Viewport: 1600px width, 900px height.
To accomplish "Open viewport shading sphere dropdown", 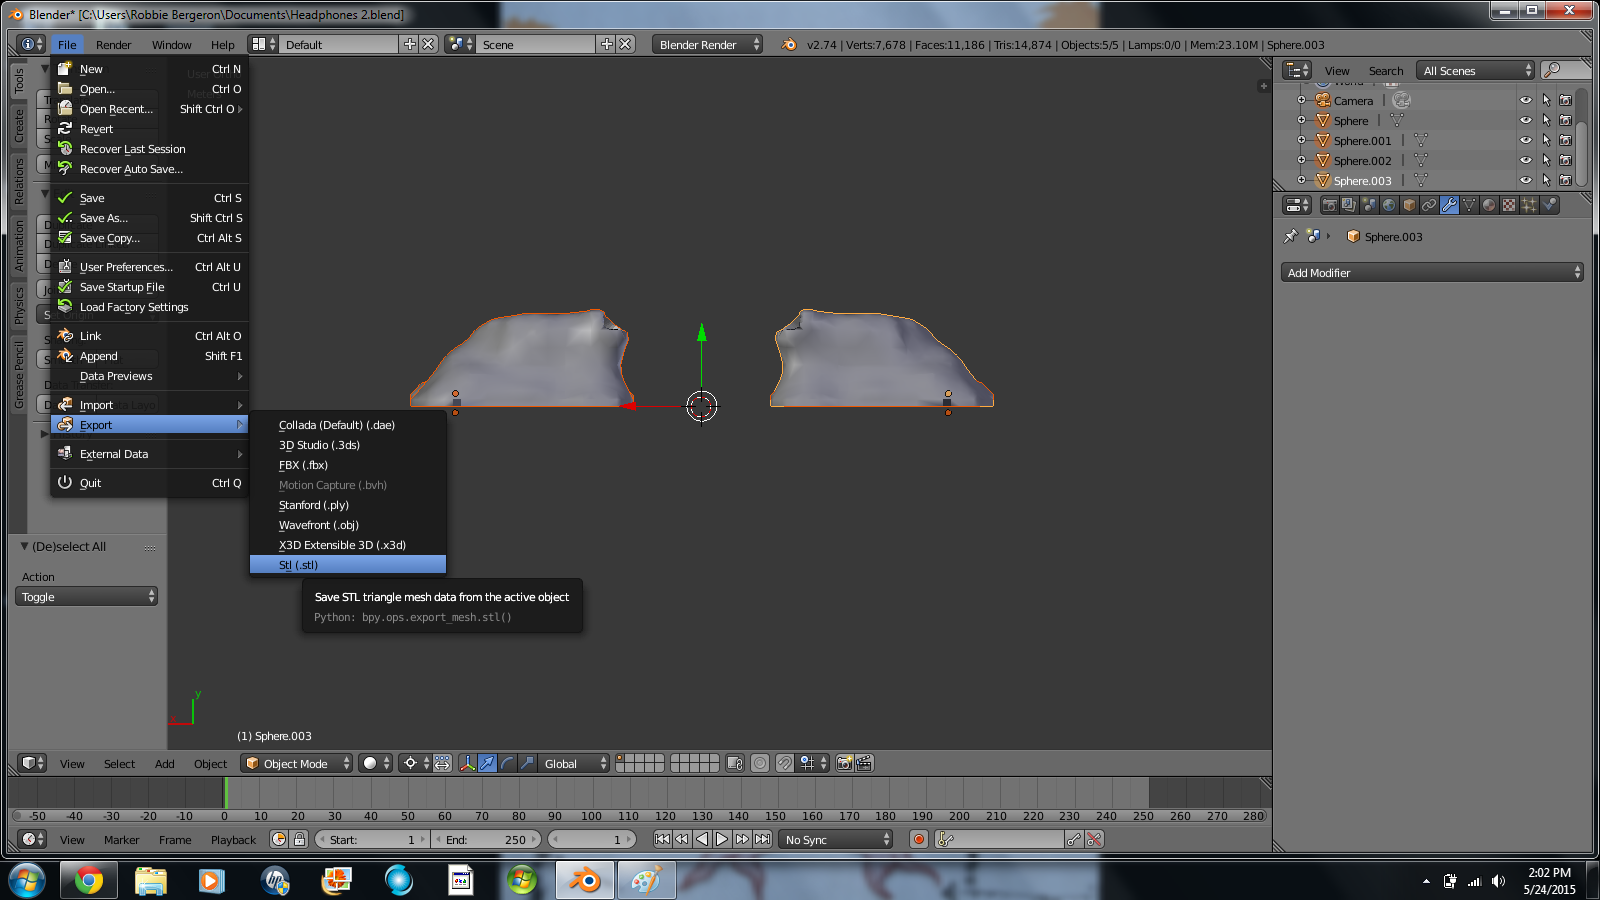I will pos(376,763).
